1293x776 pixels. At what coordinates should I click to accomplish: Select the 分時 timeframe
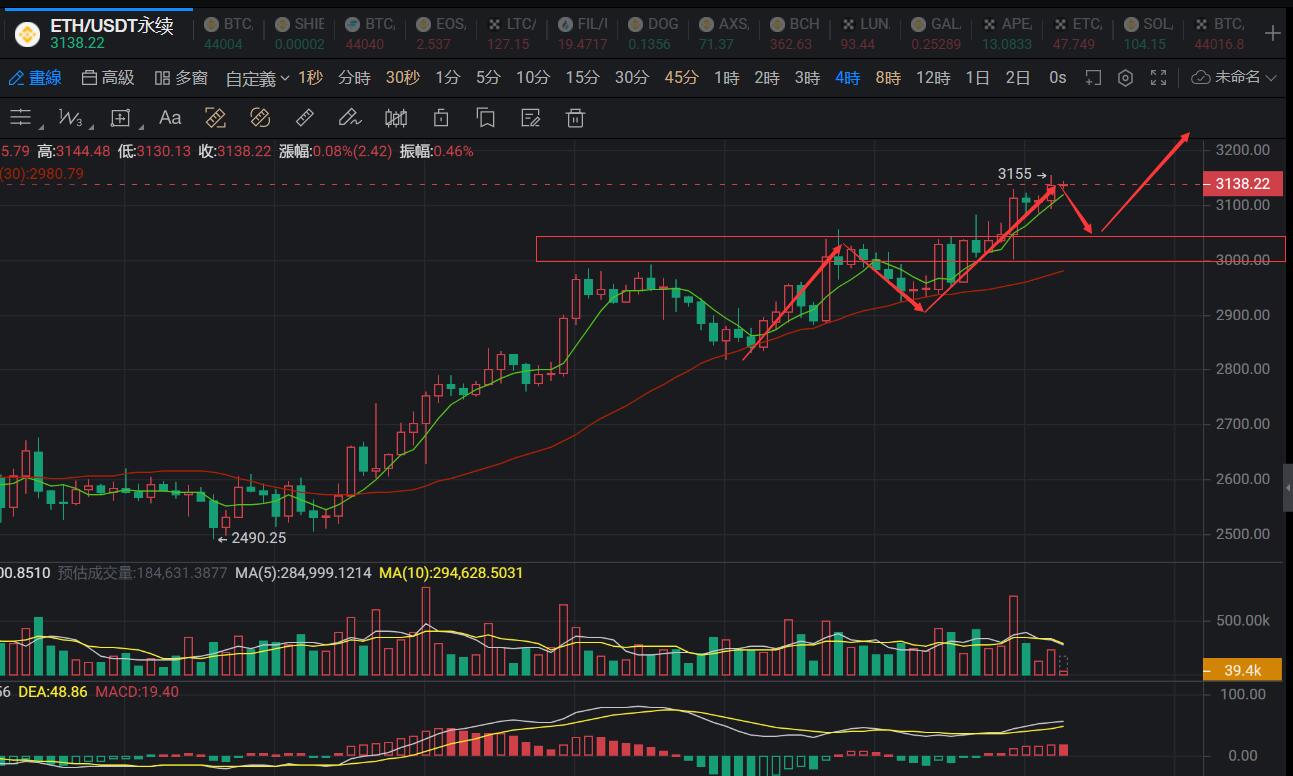[x=354, y=78]
